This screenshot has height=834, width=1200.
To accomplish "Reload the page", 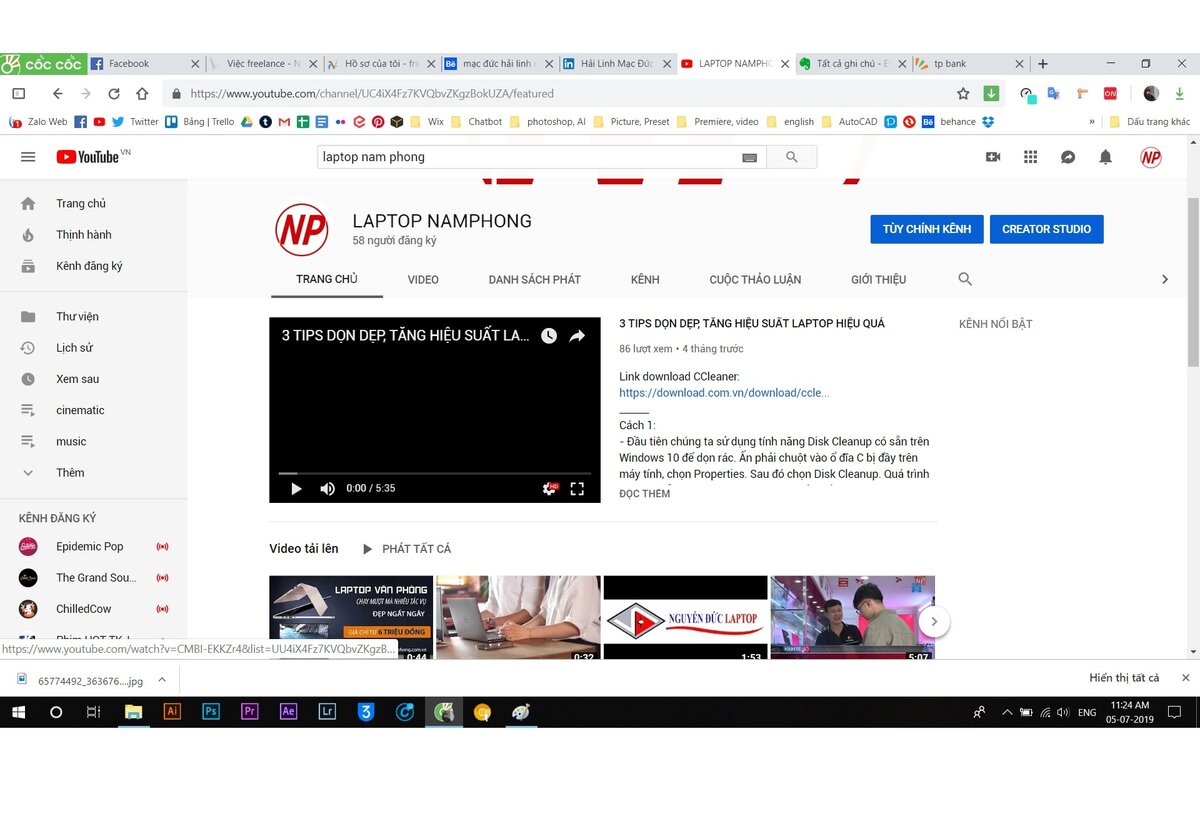I will pyautogui.click(x=114, y=93).
